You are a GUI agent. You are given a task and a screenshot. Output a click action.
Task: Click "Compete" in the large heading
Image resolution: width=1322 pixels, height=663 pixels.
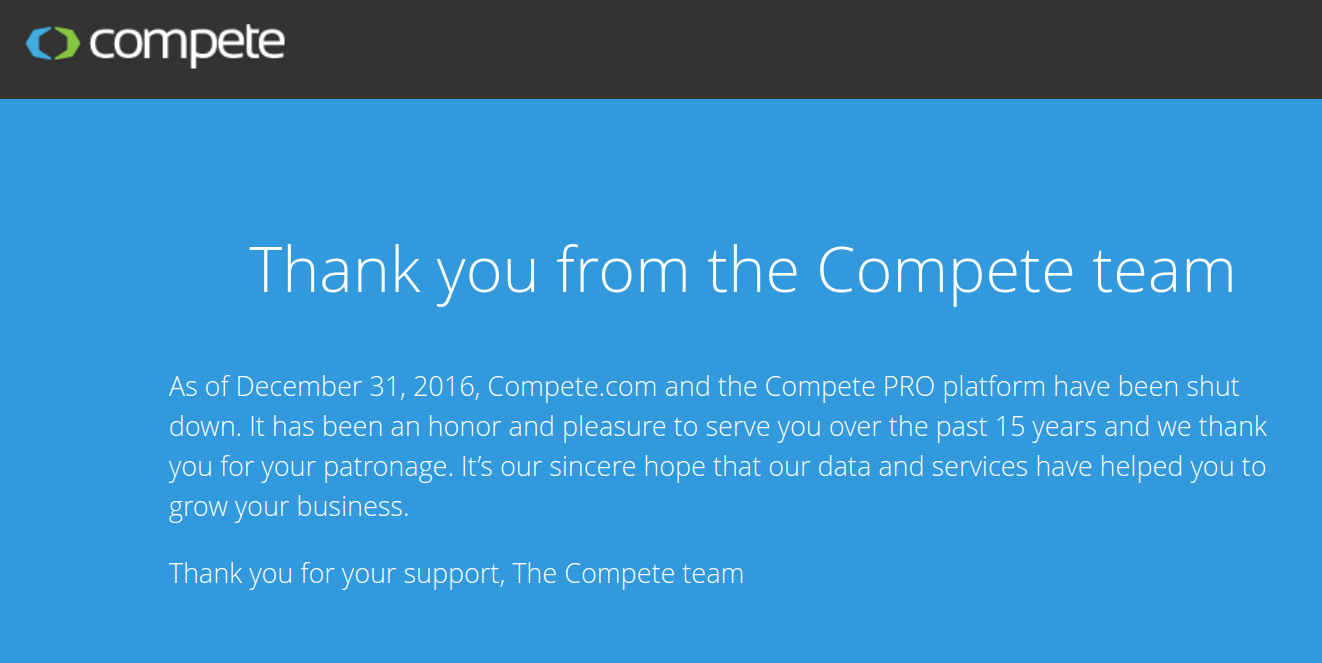945,269
